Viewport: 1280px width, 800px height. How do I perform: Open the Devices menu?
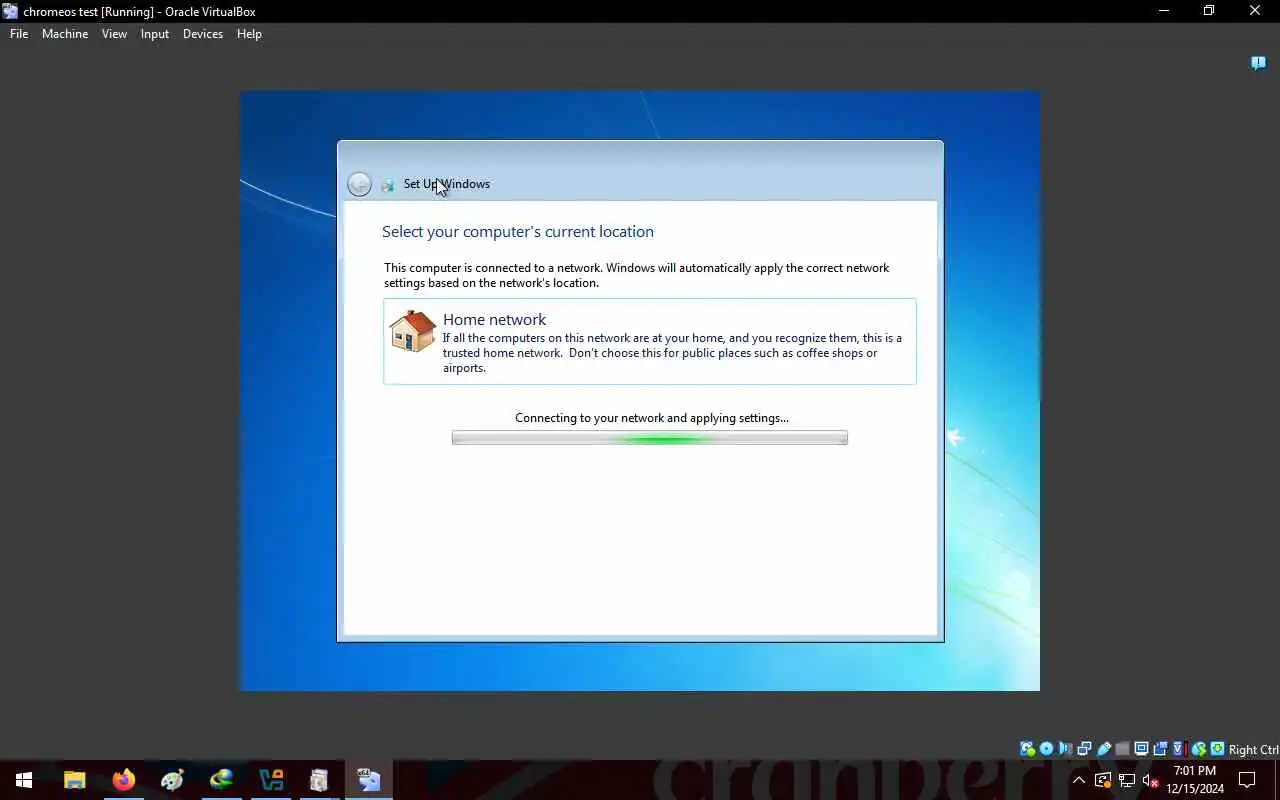[x=203, y=34]
